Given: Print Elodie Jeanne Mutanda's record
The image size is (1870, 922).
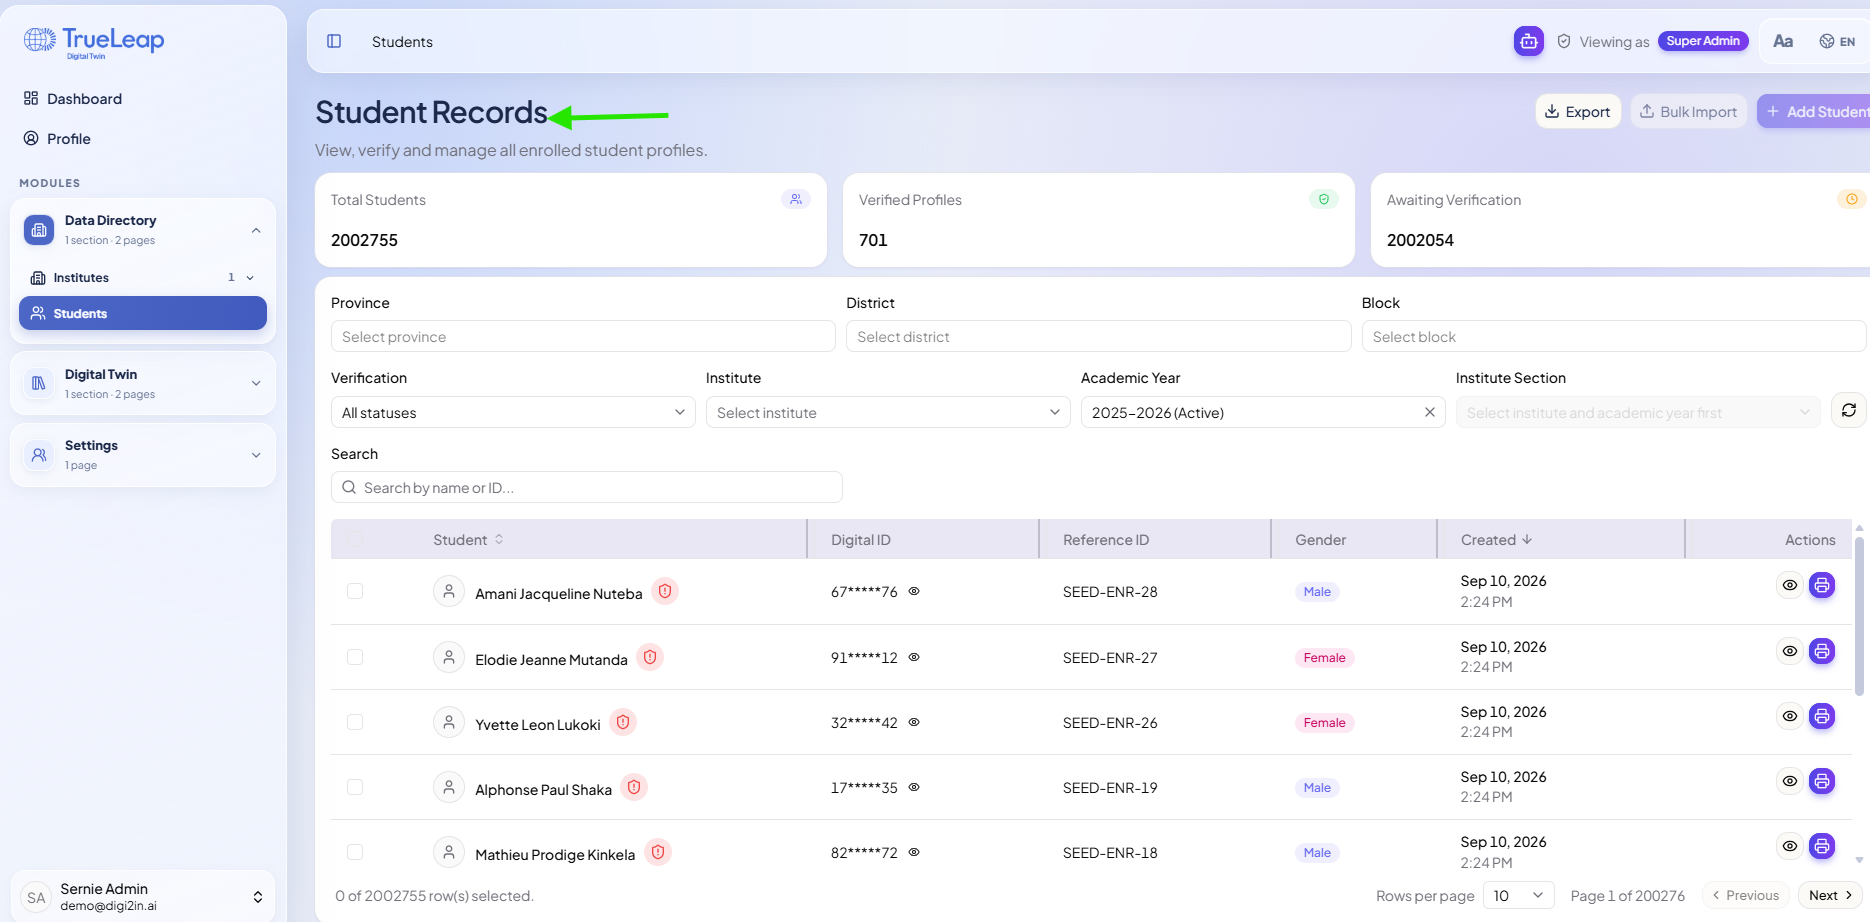Looking at the screenshot, I should point(1822,651).
